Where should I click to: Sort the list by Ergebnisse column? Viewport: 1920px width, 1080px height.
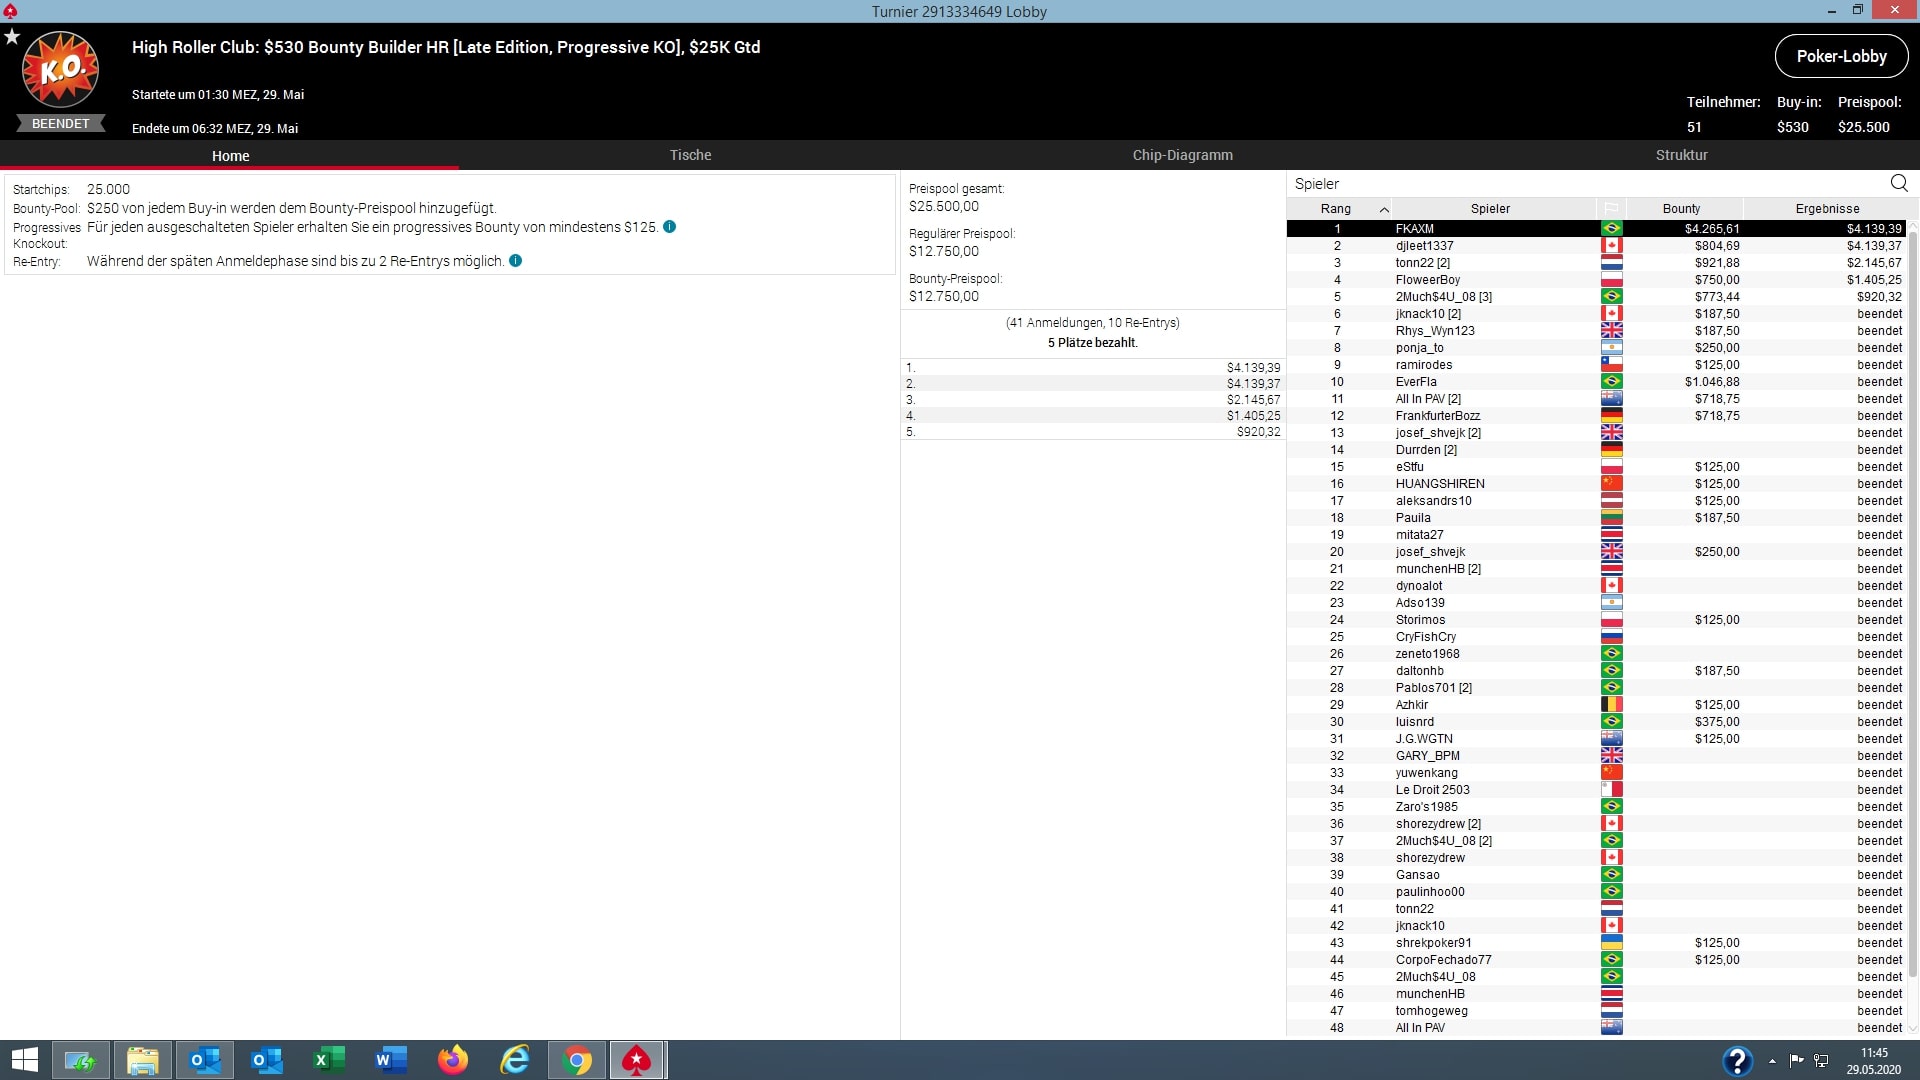click(x=1827, y=209)
